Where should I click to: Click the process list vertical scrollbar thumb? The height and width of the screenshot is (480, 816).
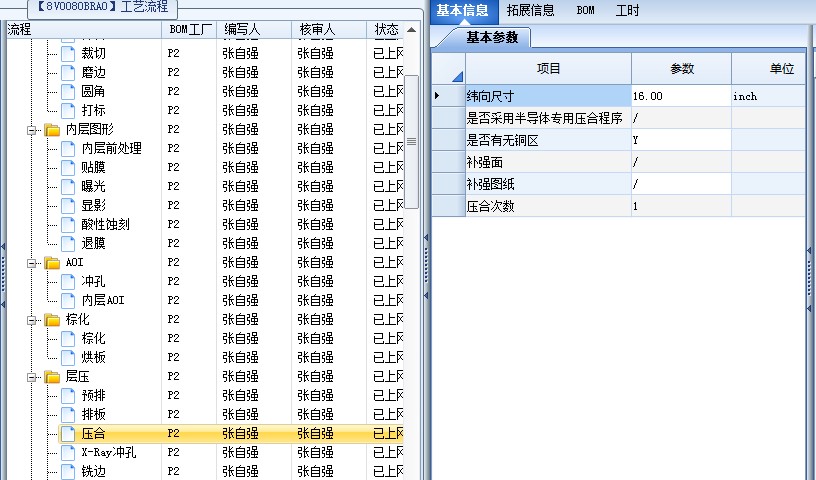point(411,142)
